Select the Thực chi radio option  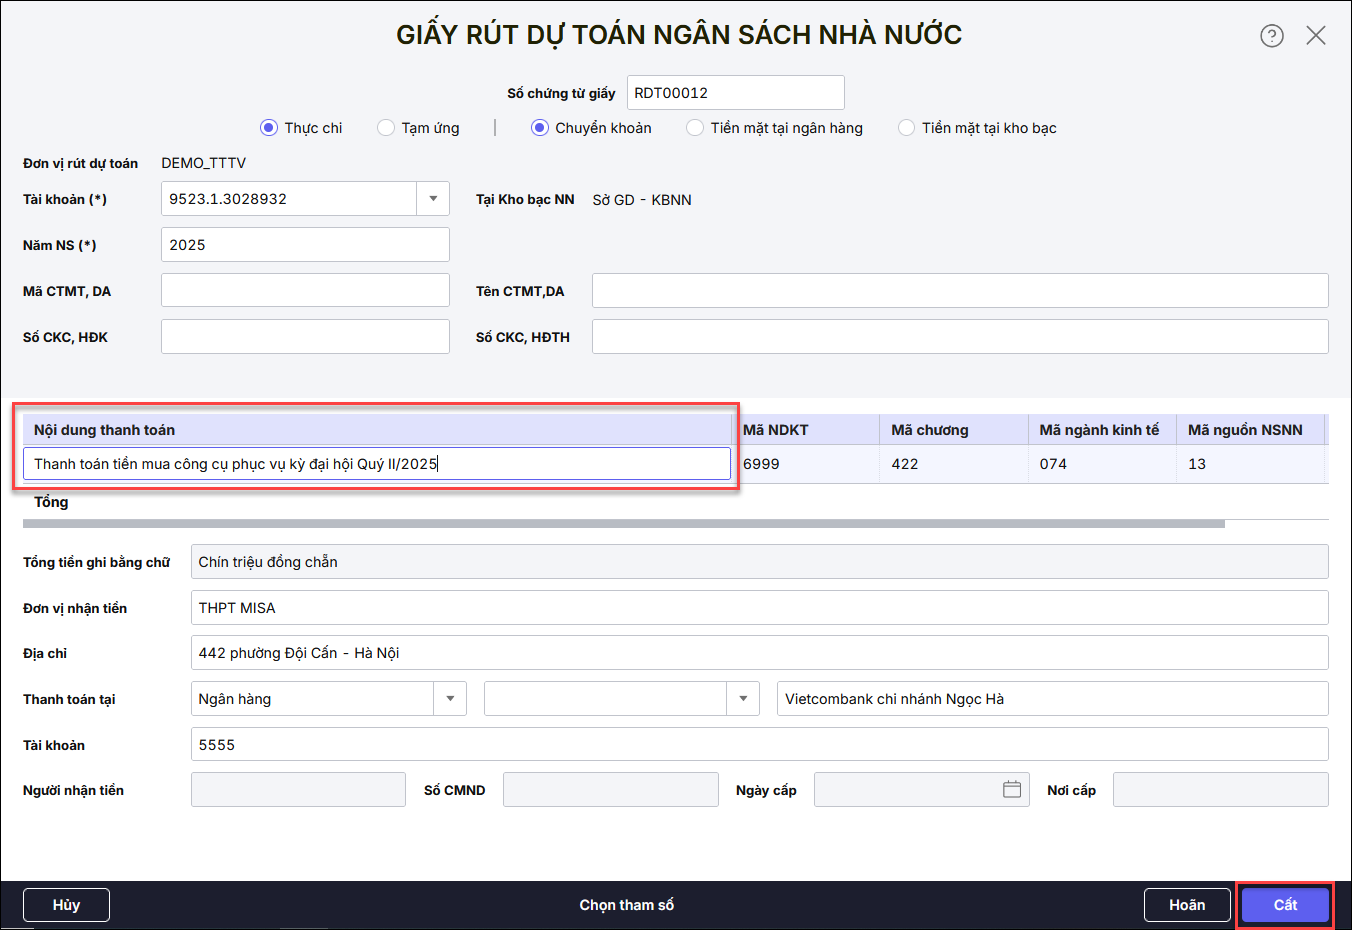pos(268,128)
